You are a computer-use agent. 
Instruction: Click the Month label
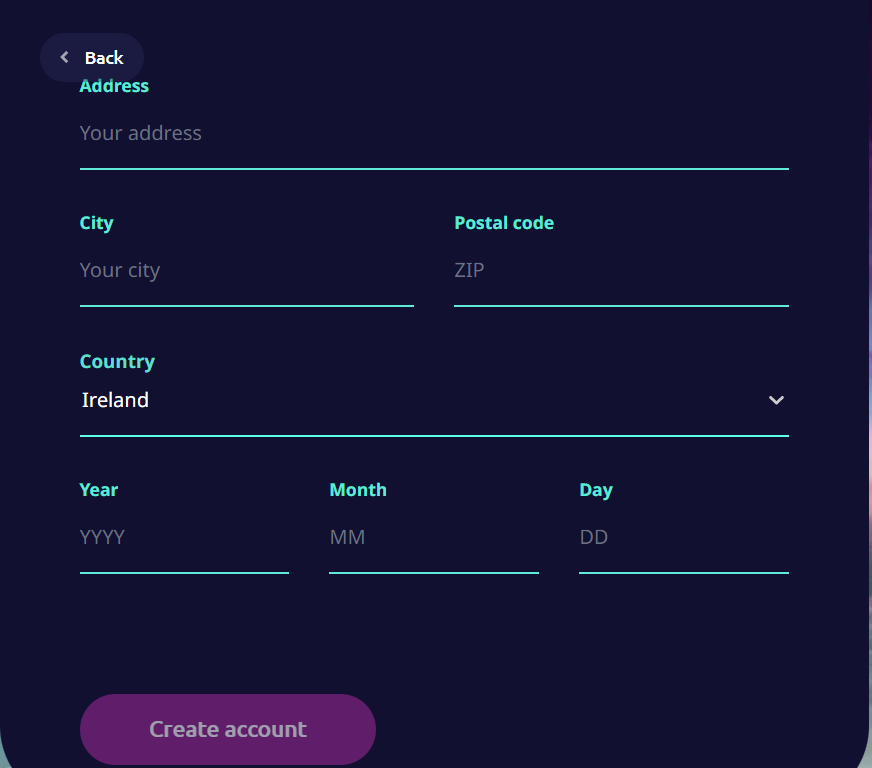[x=358, y=490]
